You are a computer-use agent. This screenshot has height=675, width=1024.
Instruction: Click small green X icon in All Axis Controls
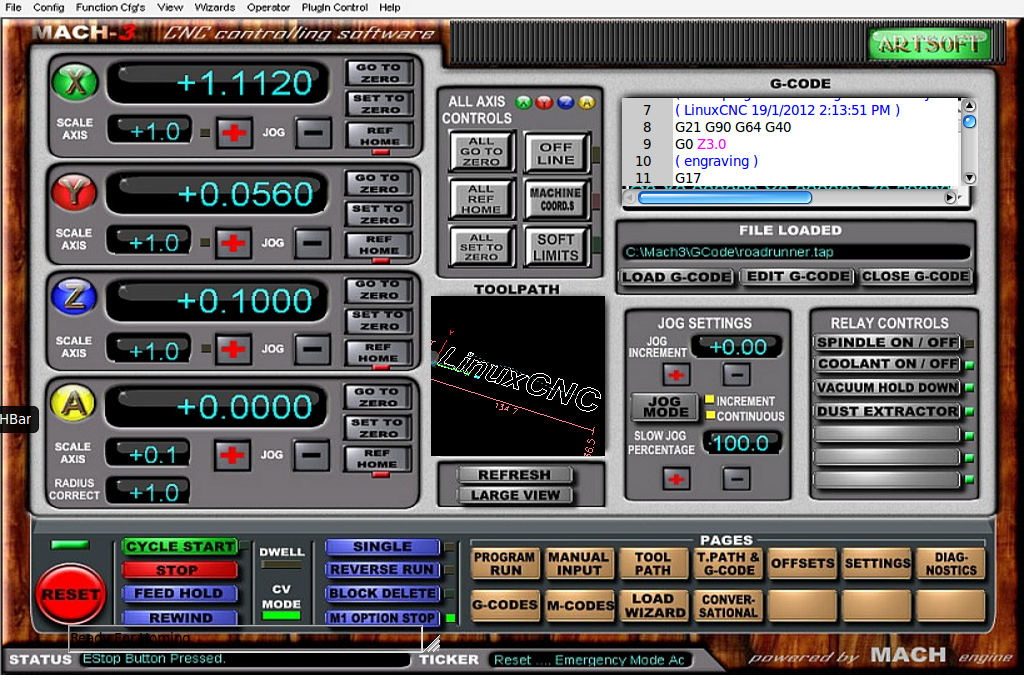(524, 102)
